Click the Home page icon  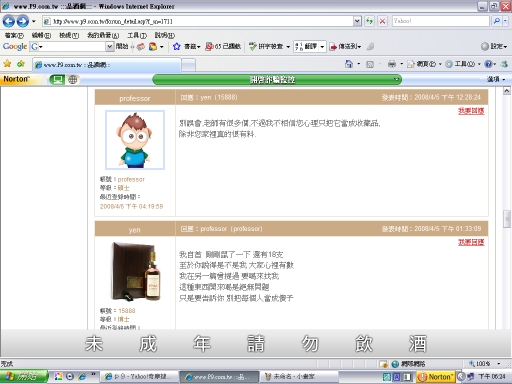pyautogui.click(x=349, y=64)
